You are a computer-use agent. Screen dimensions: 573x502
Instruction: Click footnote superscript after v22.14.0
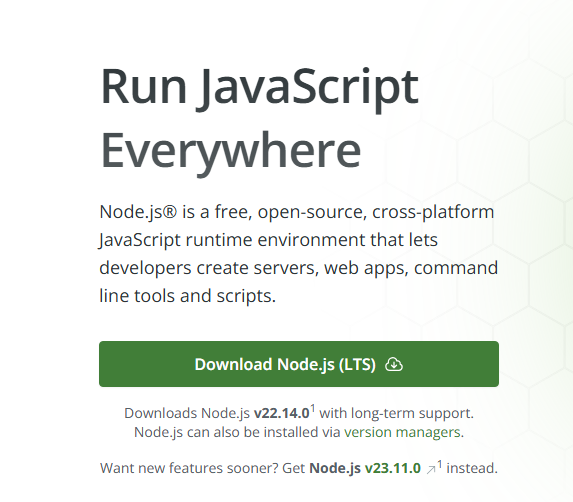[313, 408]
